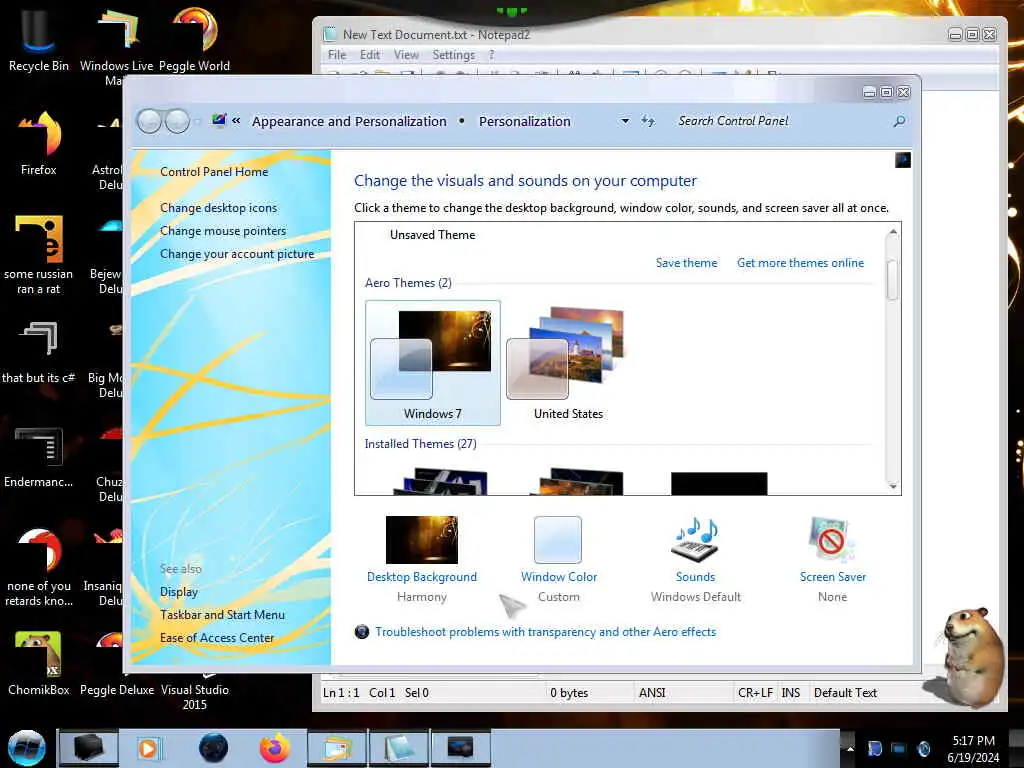Select the United States theme
Screen dimensions: 1024x768
(x=568, y=363)
